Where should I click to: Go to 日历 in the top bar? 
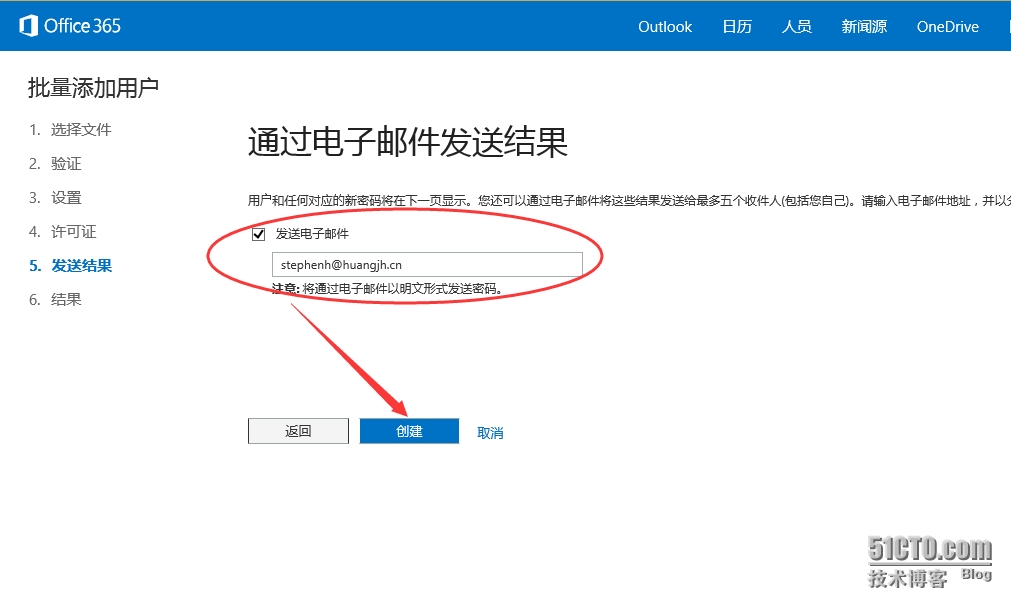(x=737, y=27)
